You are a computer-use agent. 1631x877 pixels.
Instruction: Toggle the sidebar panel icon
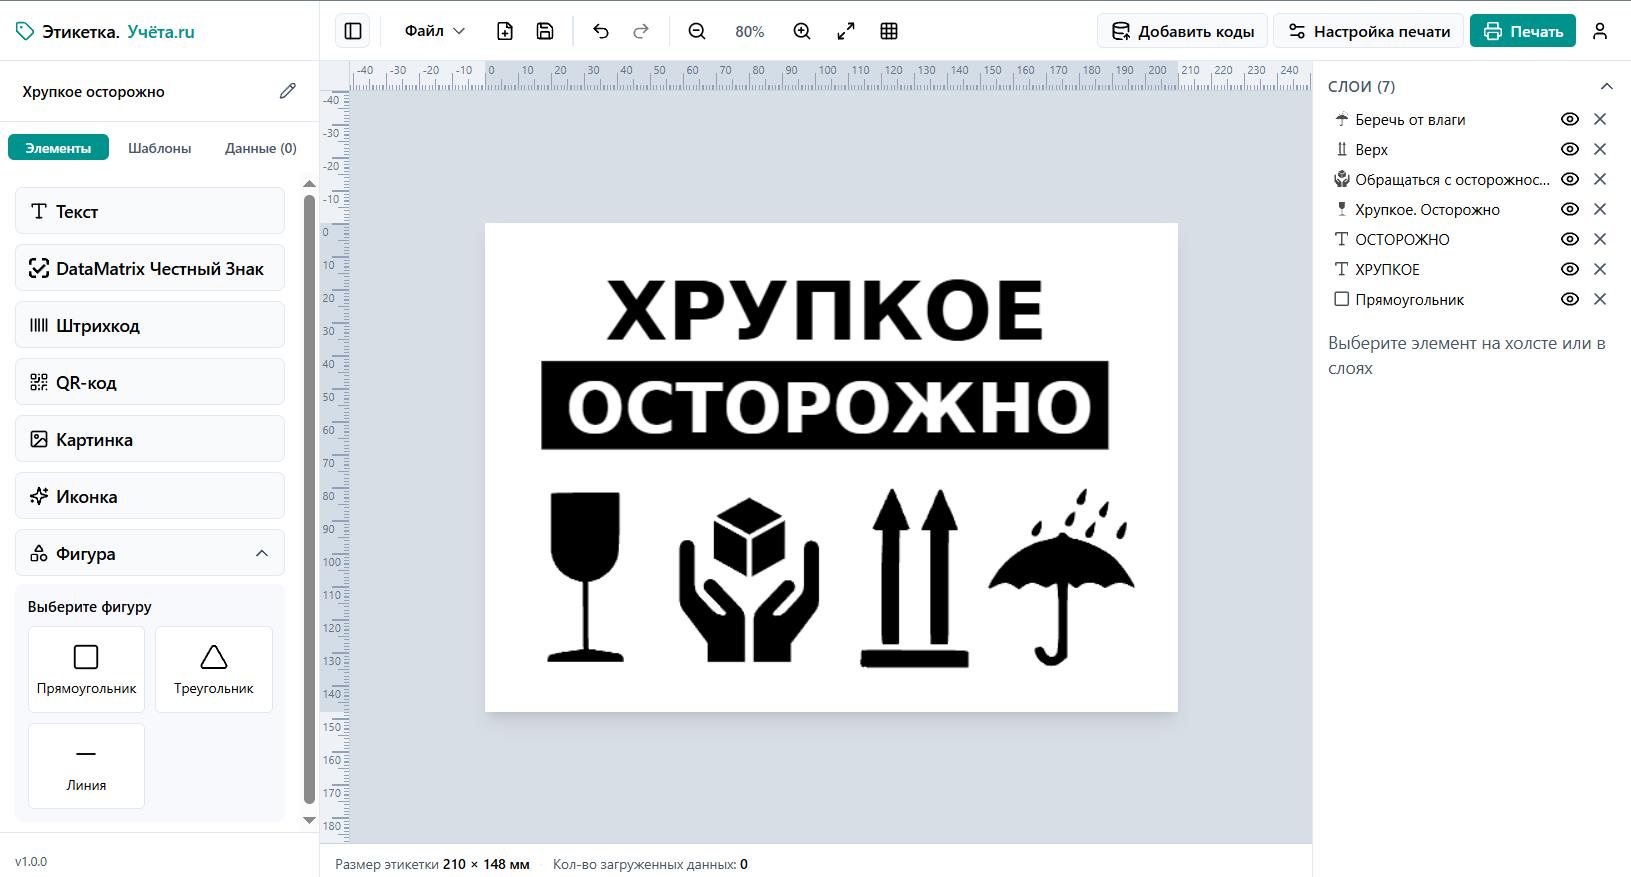click(353, 31)
